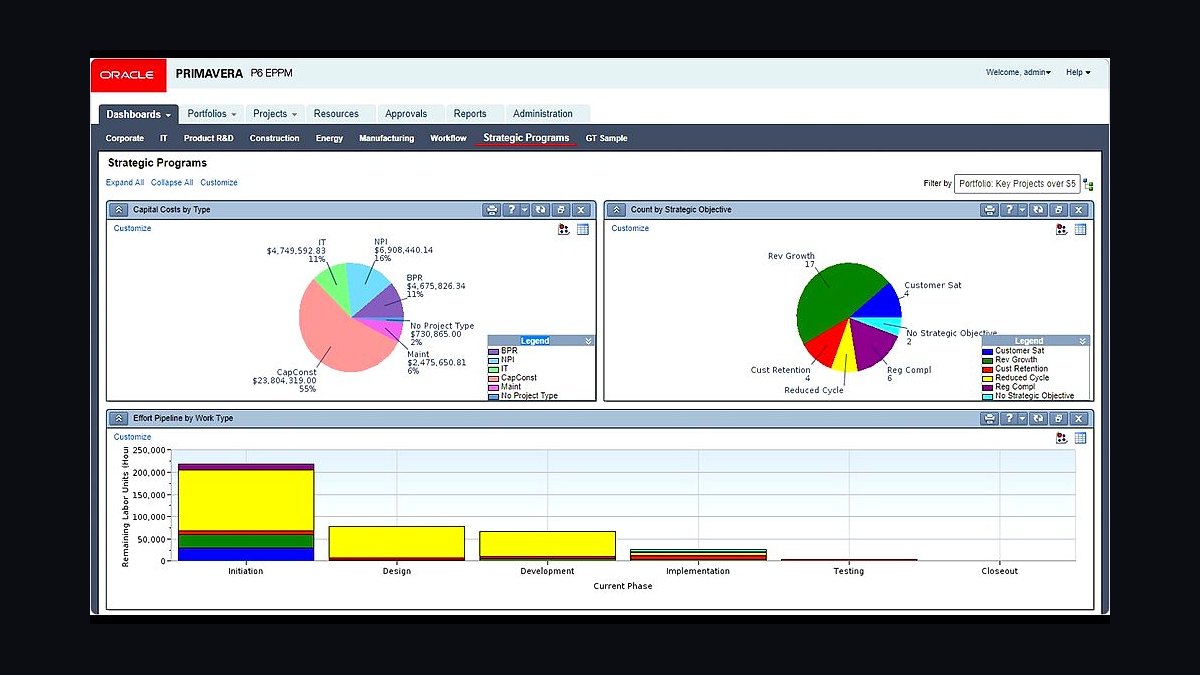Show legend options in Count by Strategic Objective
Image resolution: width=1200 pixels, height=675 pixels.
(x=1062, y=229)
